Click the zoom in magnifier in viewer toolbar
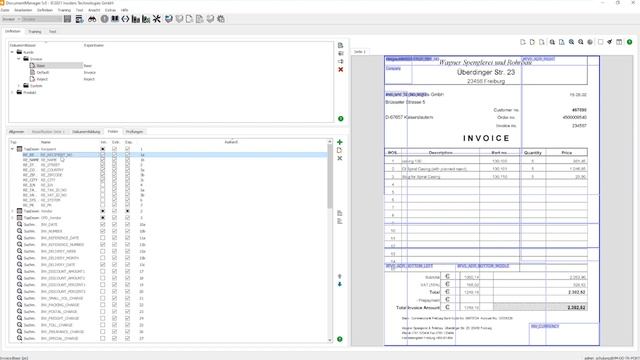This screenshot has width=640, height=360. [571, 42]
